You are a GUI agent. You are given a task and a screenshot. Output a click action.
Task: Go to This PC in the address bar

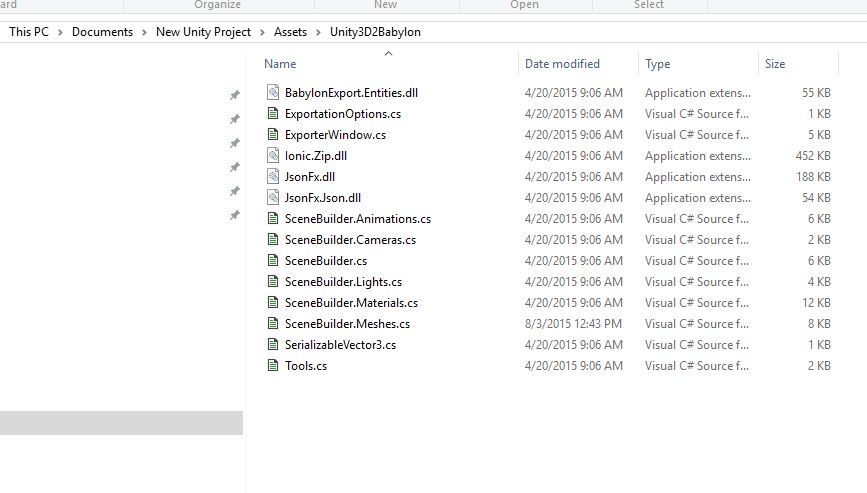[29, 32]
